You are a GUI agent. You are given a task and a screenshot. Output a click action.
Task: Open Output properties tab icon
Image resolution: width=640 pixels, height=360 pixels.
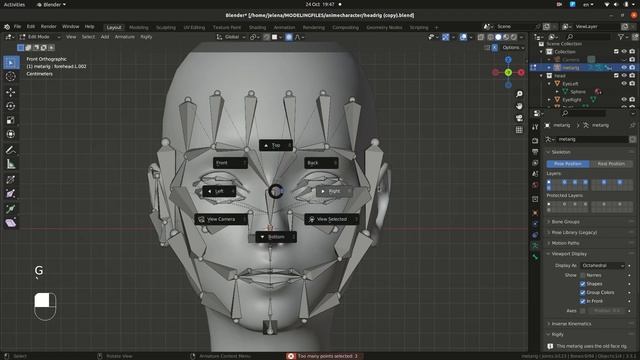click(x=535, y=152)
